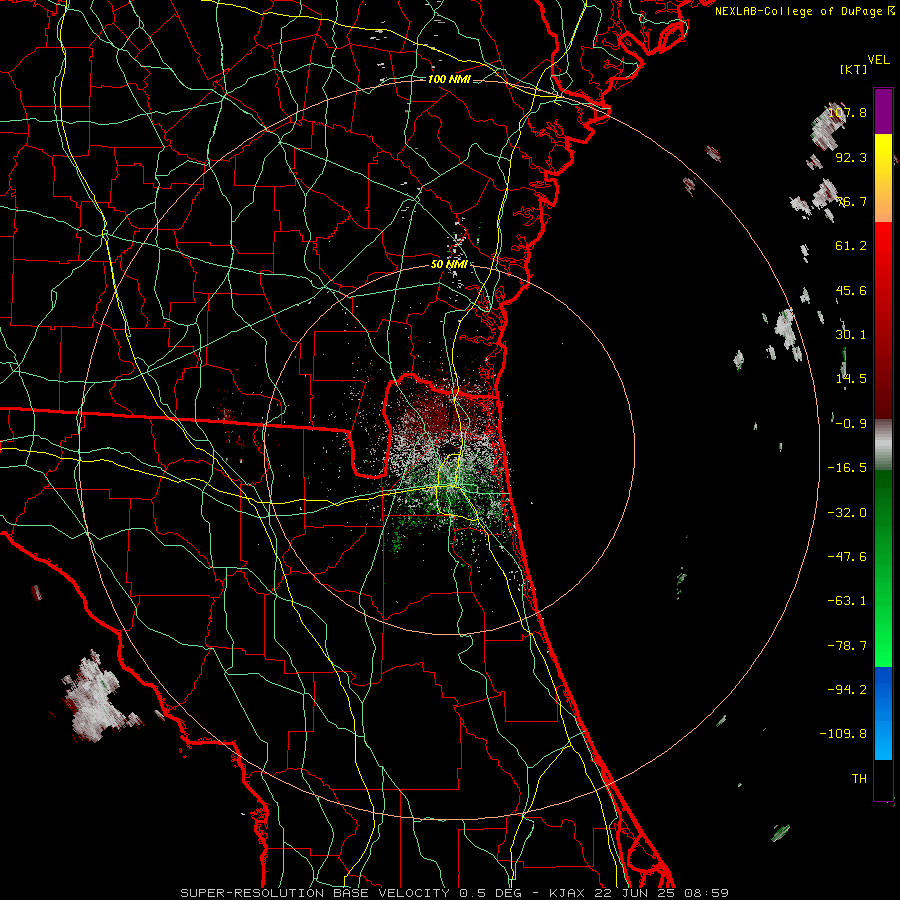Viewport: 900px width, 900px height.
Task: Select the 30.1 scale value
Action: pyautogui.click(x=851, y=335)
